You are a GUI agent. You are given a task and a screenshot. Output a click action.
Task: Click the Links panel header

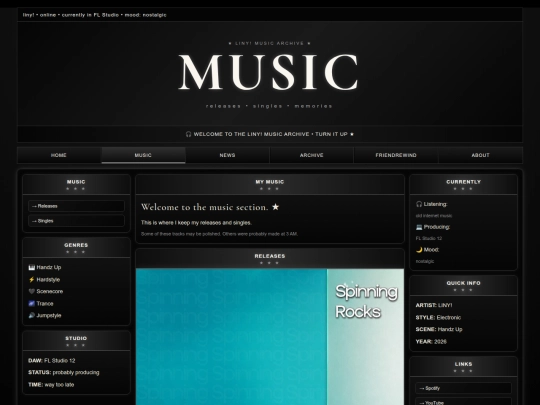coord(463,366)
